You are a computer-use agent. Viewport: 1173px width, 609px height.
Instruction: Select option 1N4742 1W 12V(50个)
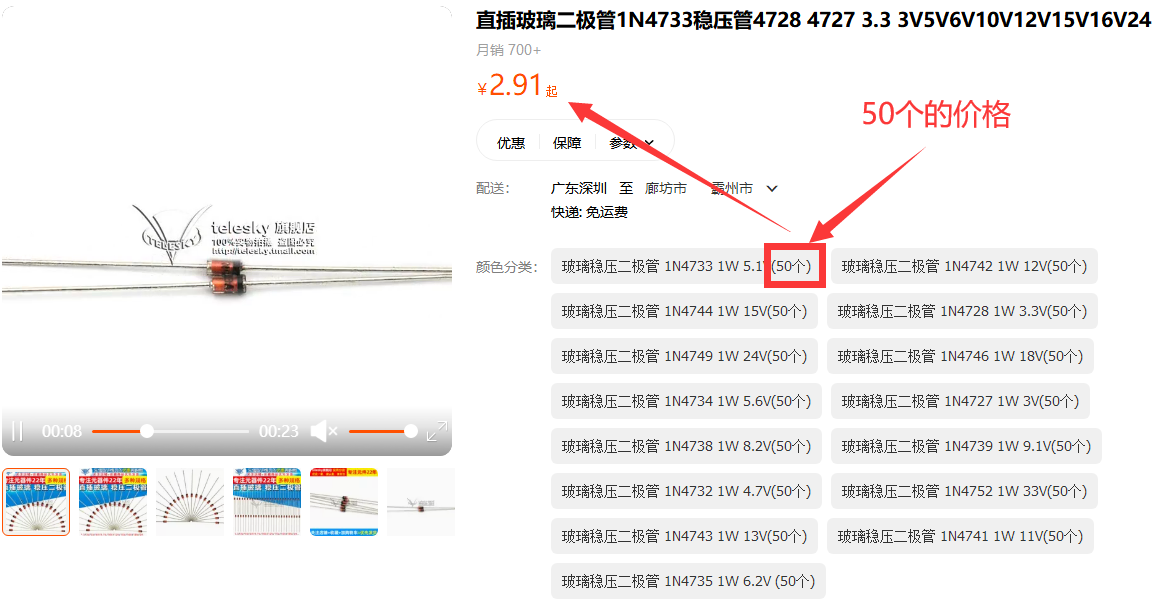(964, 266)
